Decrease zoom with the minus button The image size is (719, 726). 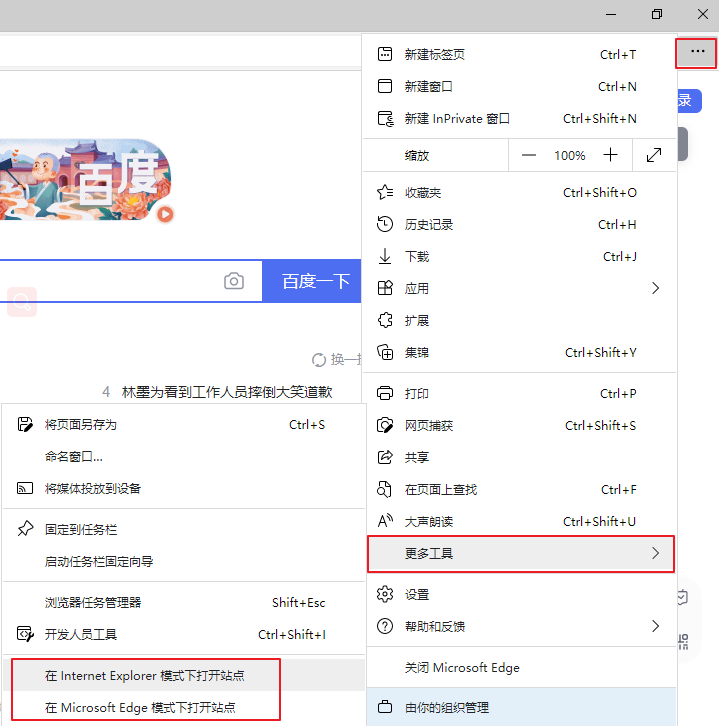coord(529,155)
